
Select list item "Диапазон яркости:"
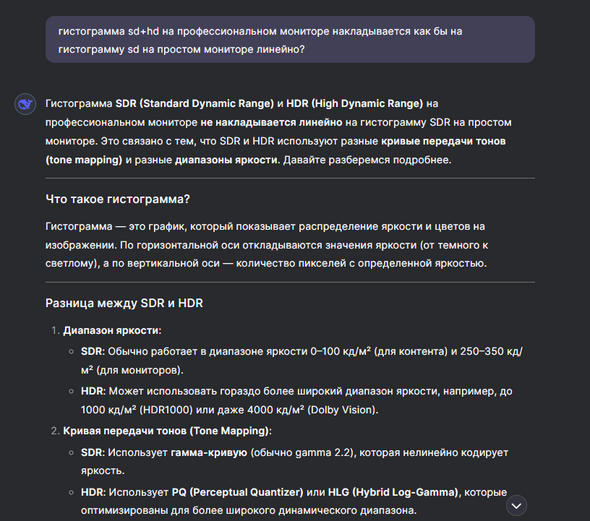112,330
